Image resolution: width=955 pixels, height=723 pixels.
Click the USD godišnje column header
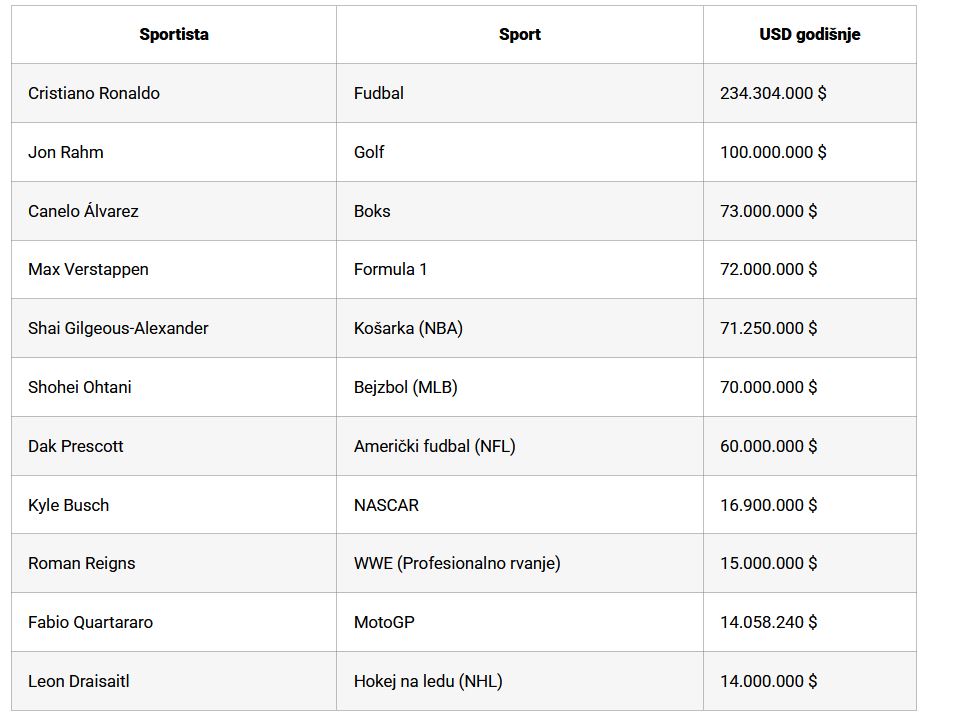[x=809, y=34]
